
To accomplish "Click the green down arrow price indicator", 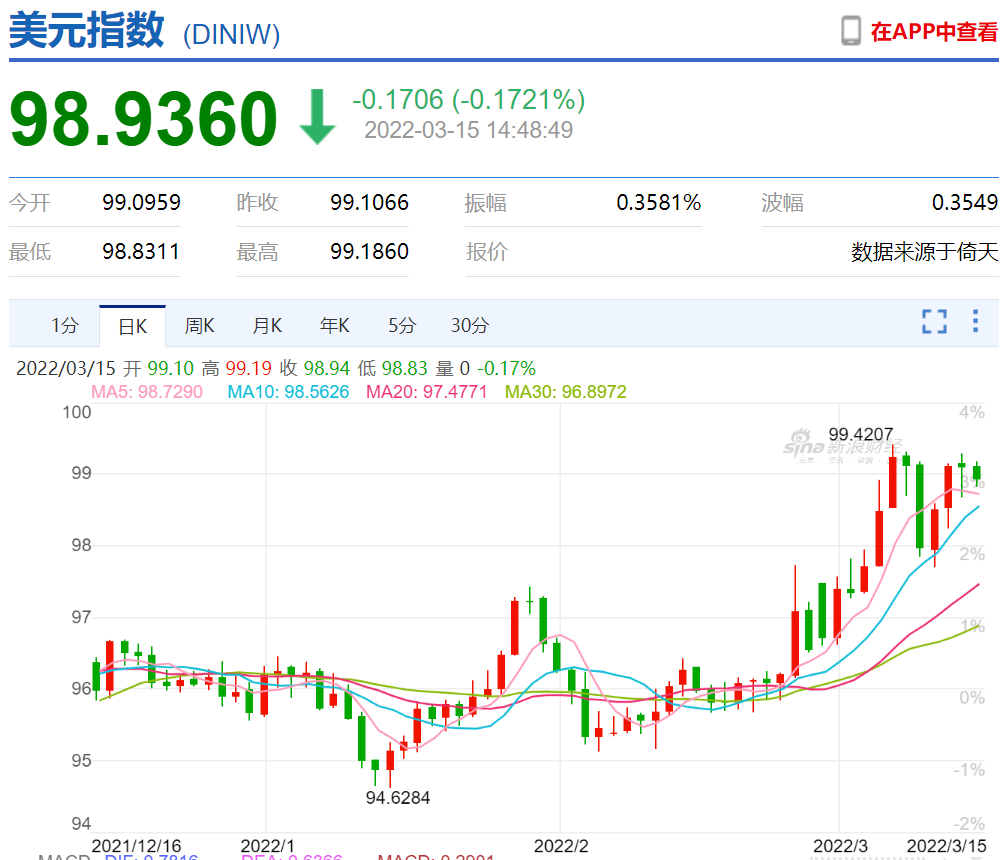I will pyautogui.click(x=317, y=116).
